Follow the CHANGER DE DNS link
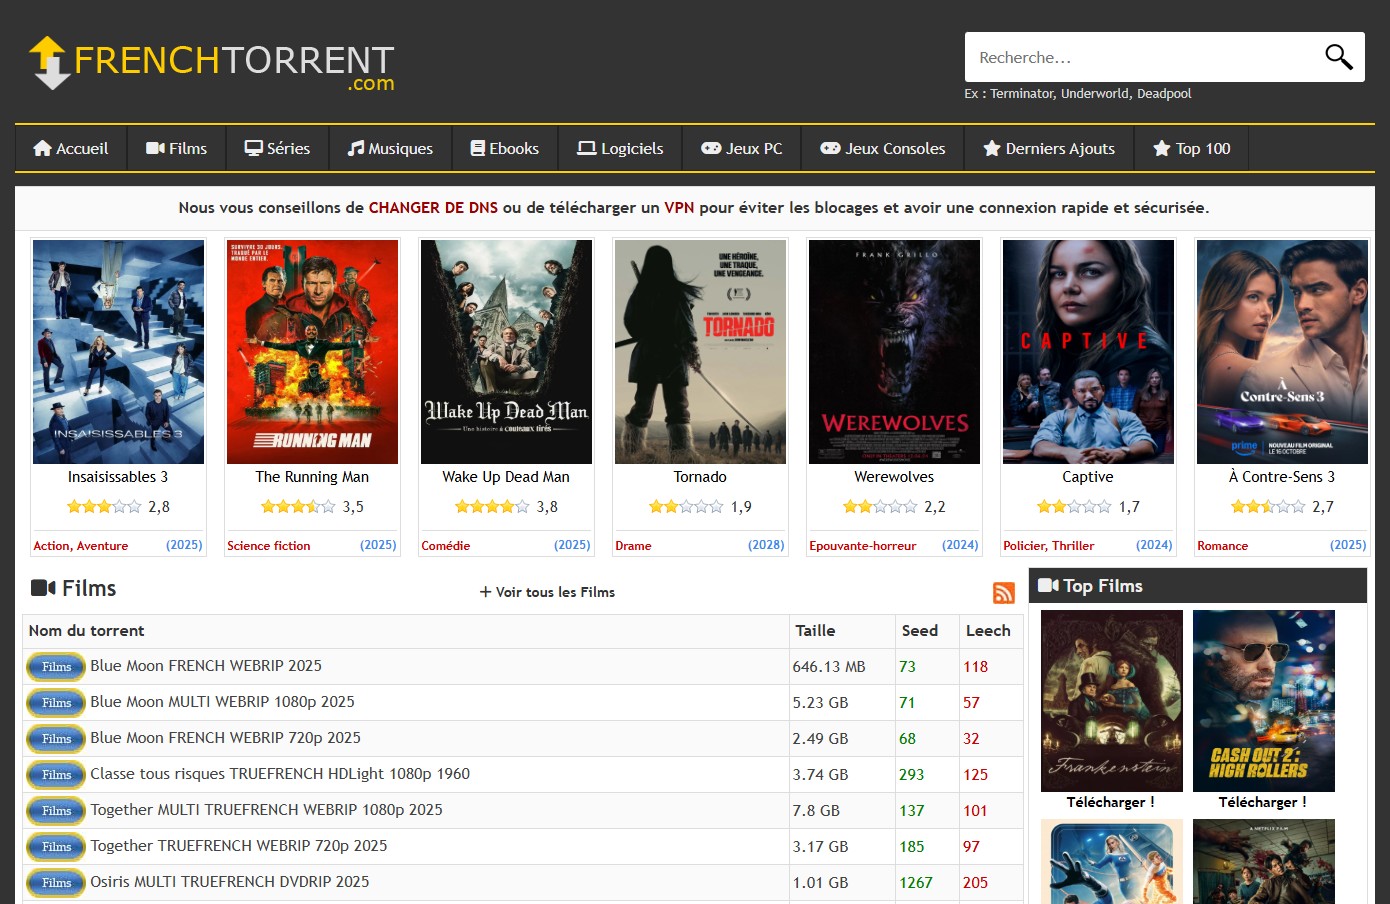 pyautogui.click(x=433, y=208)
